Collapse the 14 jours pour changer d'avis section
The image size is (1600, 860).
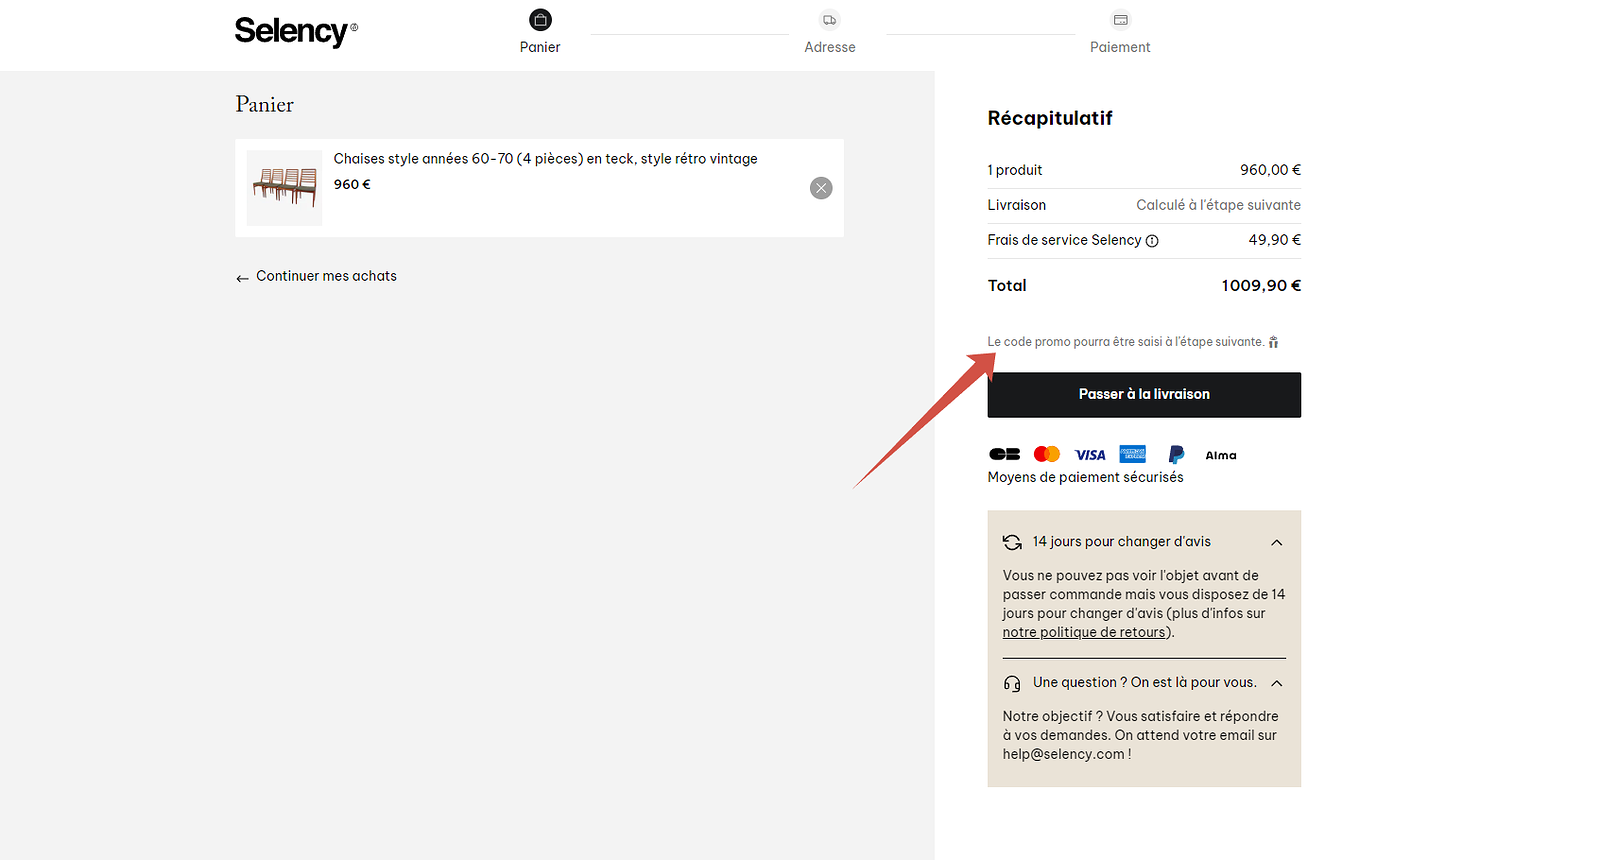click(1276, 542)
